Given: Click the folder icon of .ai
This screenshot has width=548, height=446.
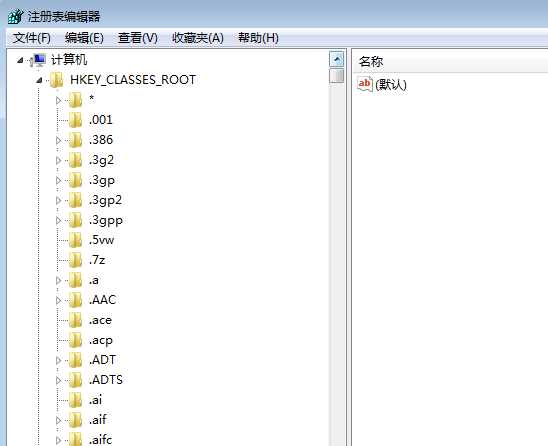Looking at the screenshot, I should [x=75, y=400].
